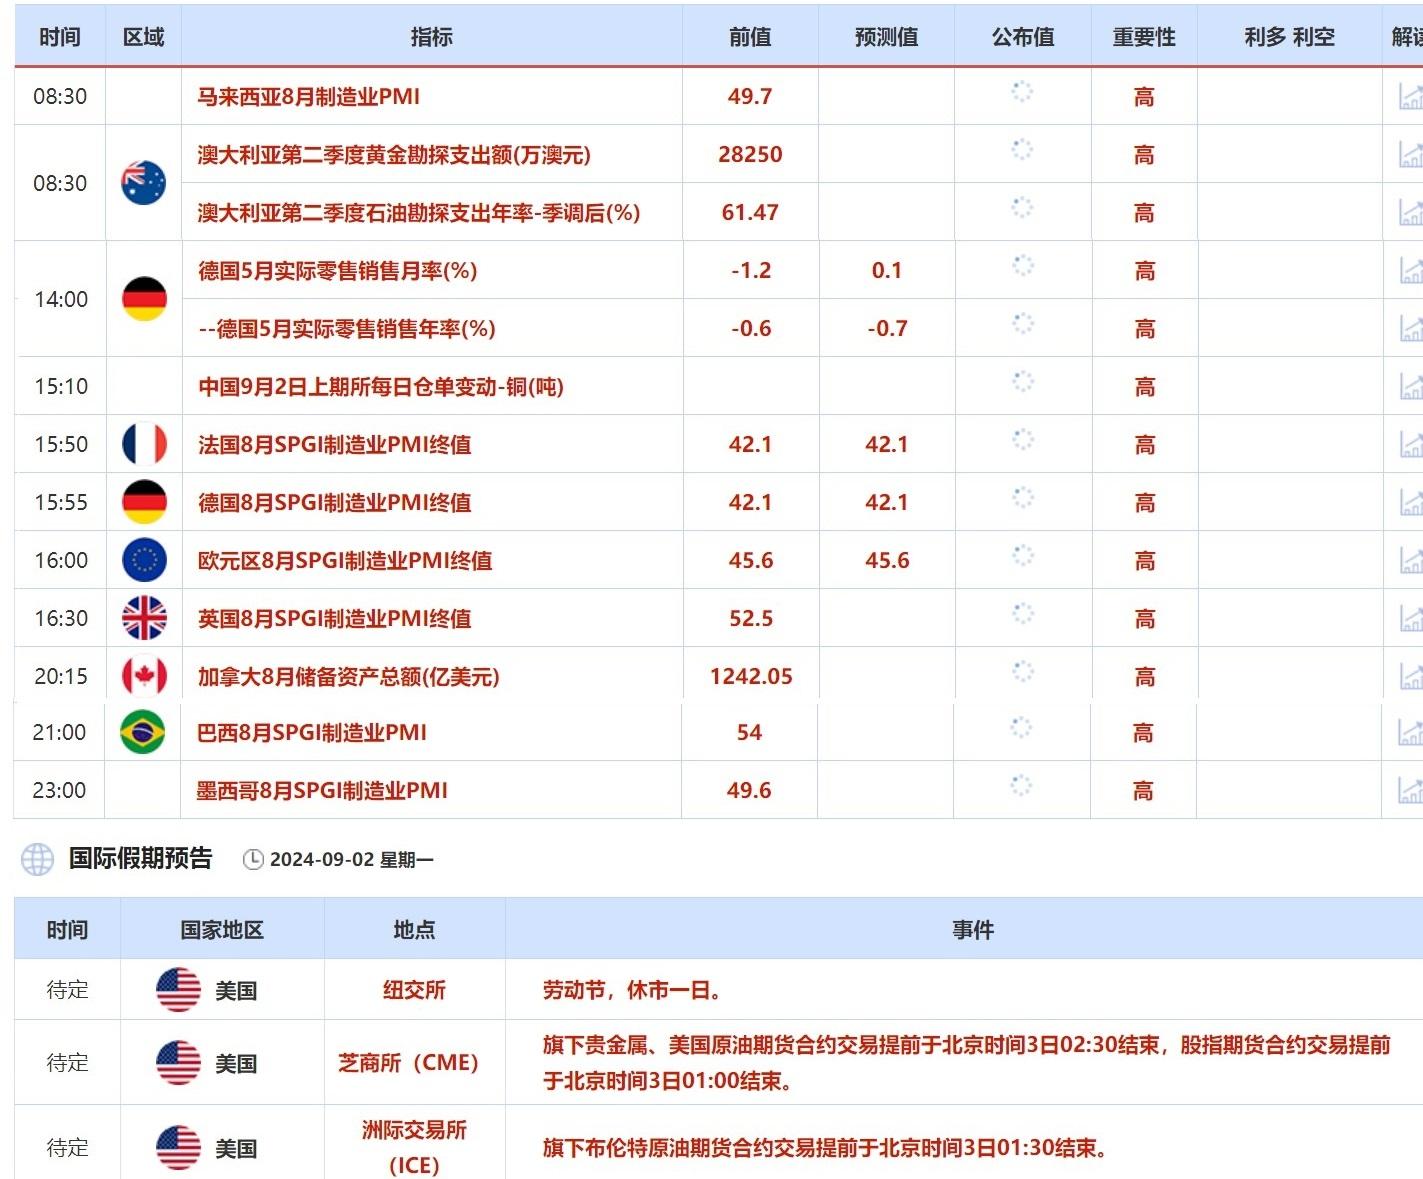Screen dimensions: 1423x1179
Task: Click the Canada flag icon
Action: [143, 675]
